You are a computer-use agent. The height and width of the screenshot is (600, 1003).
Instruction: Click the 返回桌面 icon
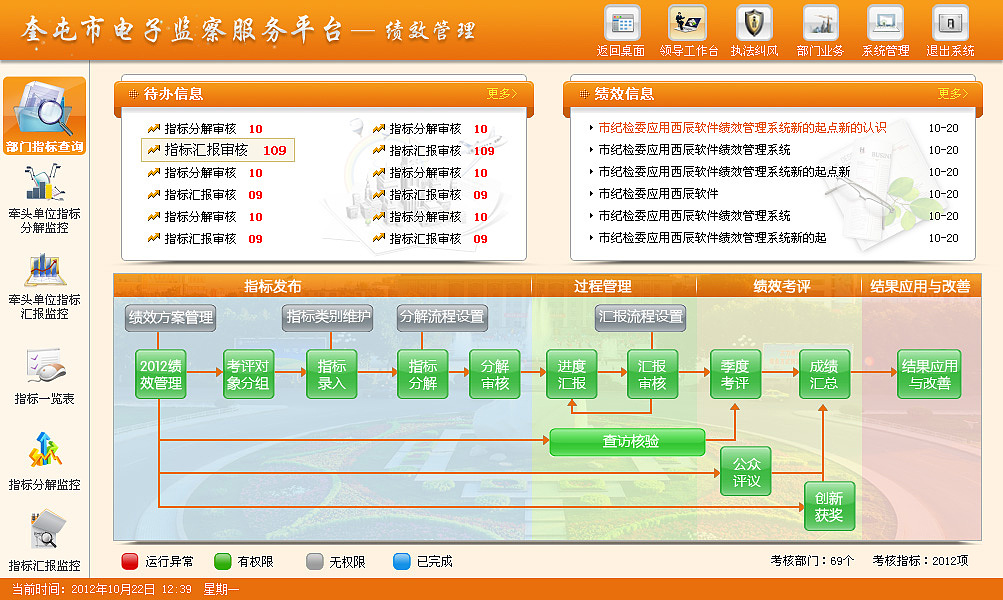pyautogui.click(x=622, y=23)
